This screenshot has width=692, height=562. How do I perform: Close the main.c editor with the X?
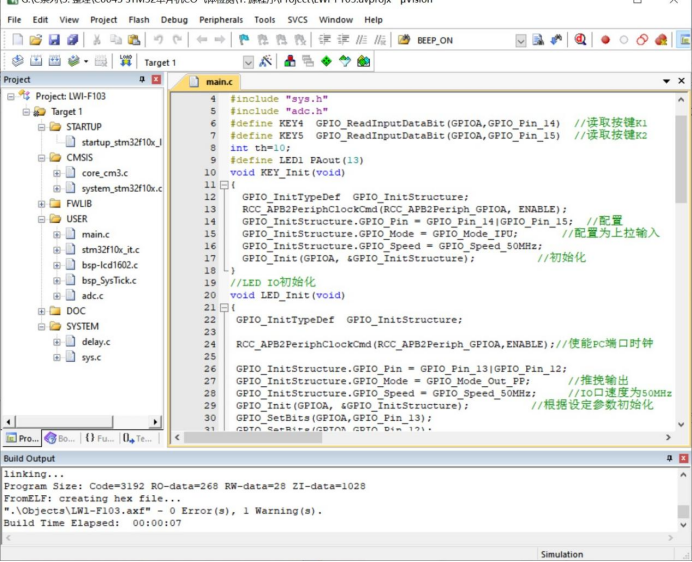681,81
